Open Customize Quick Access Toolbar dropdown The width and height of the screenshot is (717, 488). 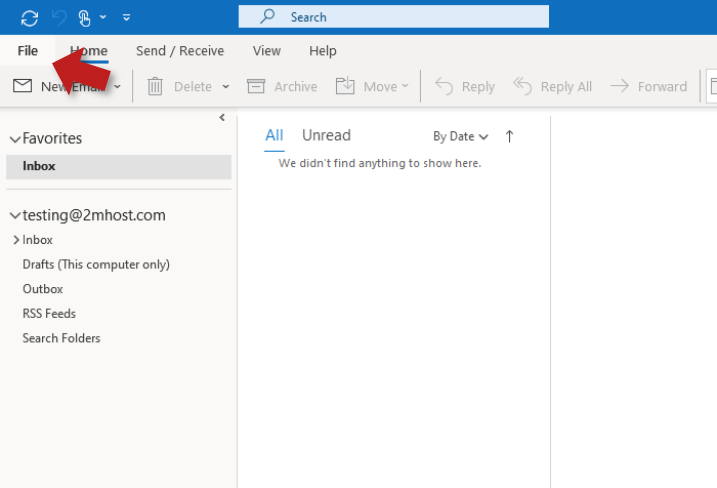tap(126, 17)
